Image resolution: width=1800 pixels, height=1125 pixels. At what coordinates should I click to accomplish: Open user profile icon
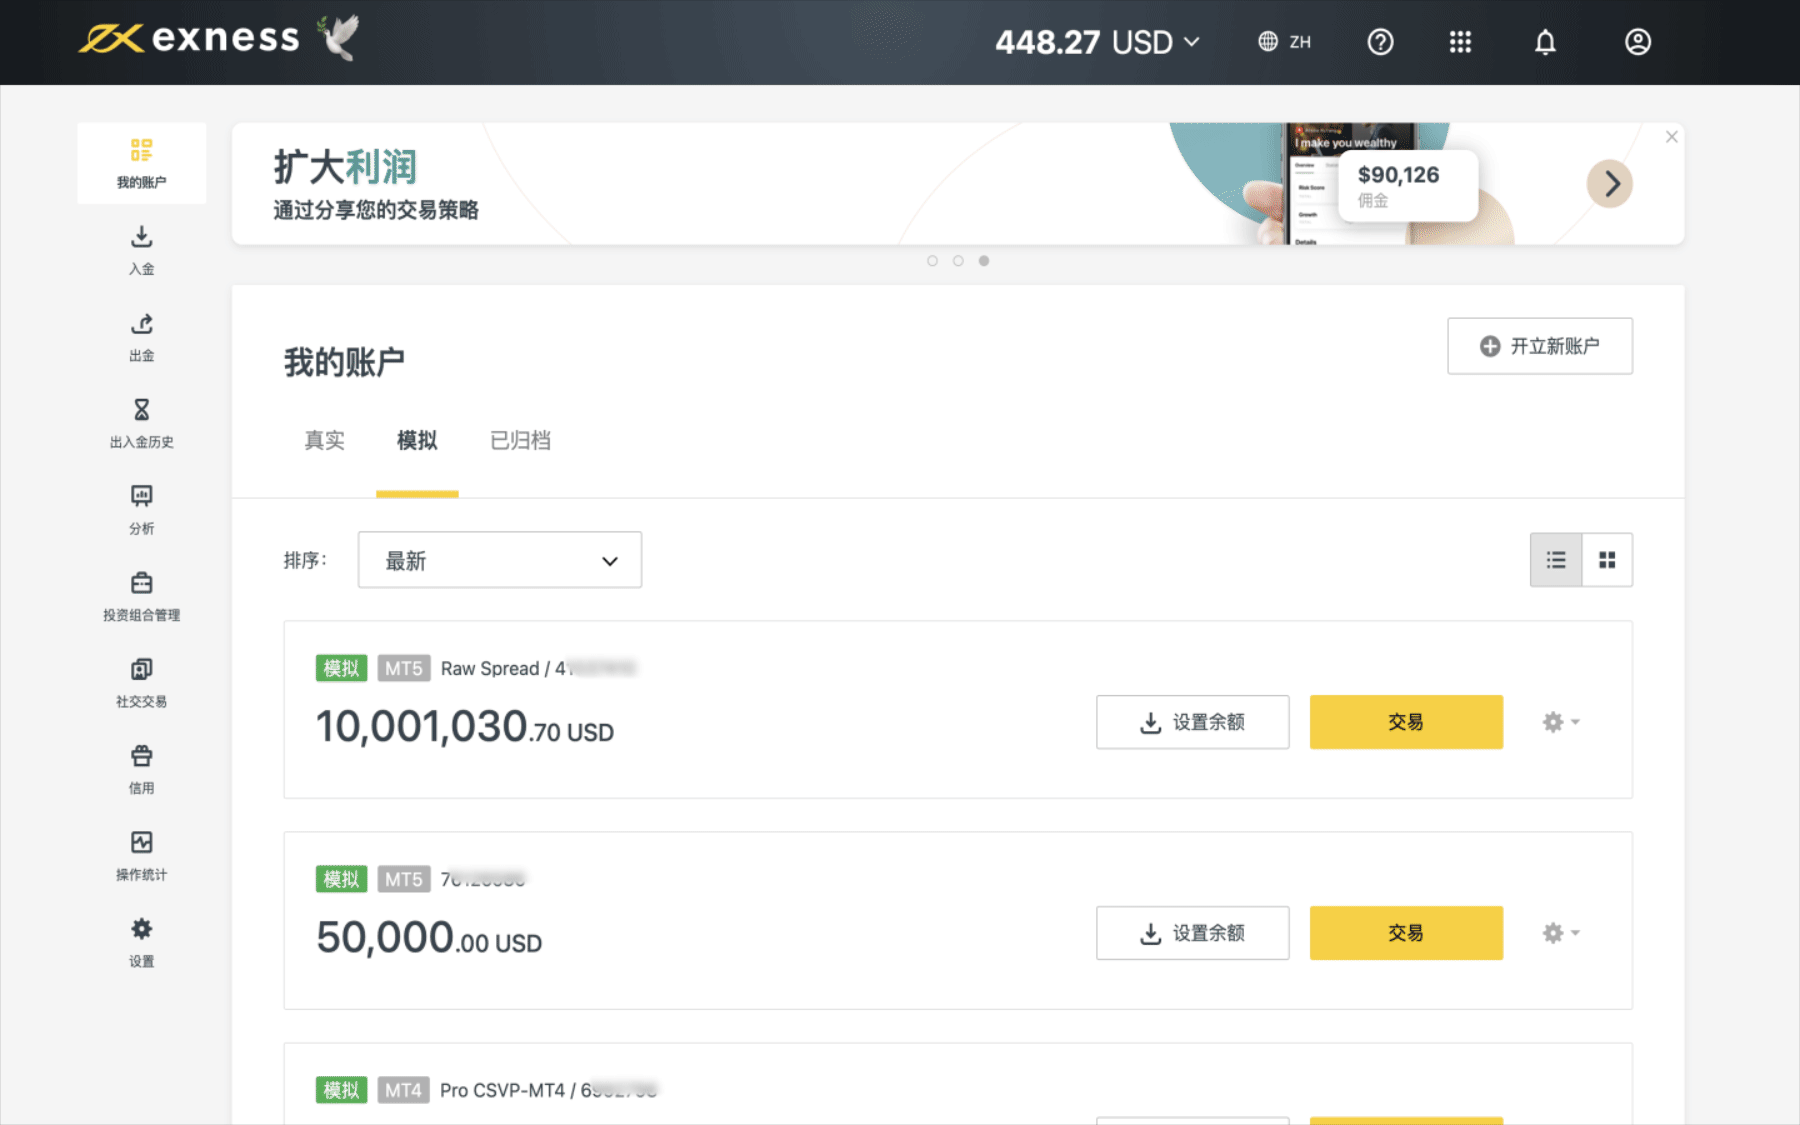pos(1637,42)
